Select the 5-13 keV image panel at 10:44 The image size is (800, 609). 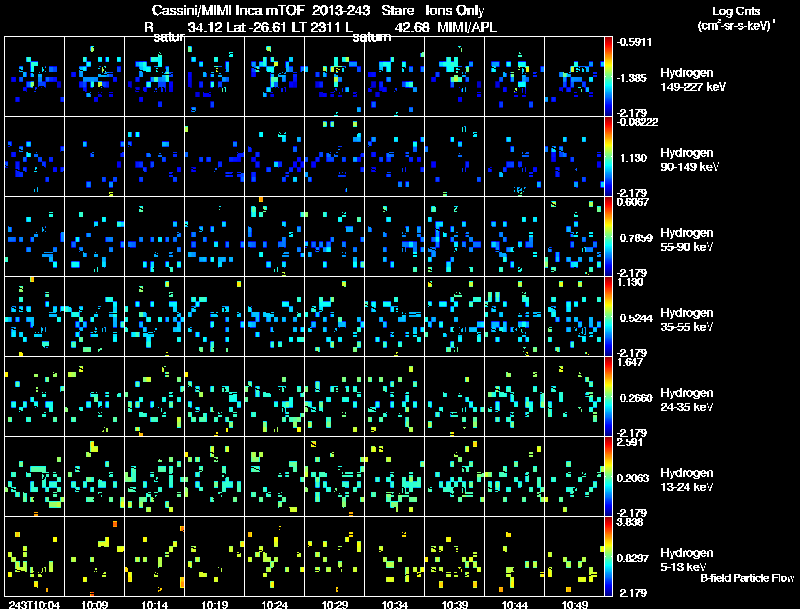click(514, 556)
